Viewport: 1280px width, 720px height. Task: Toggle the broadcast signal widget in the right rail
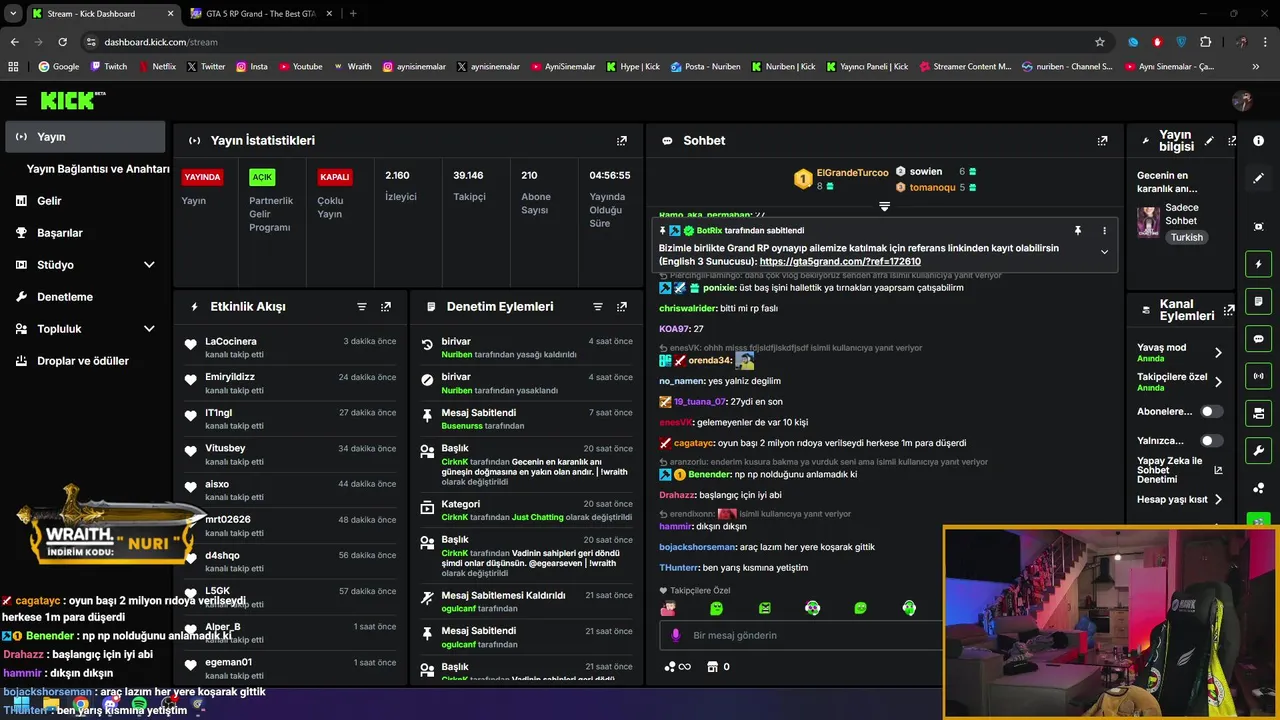[x=1258, y=376]
